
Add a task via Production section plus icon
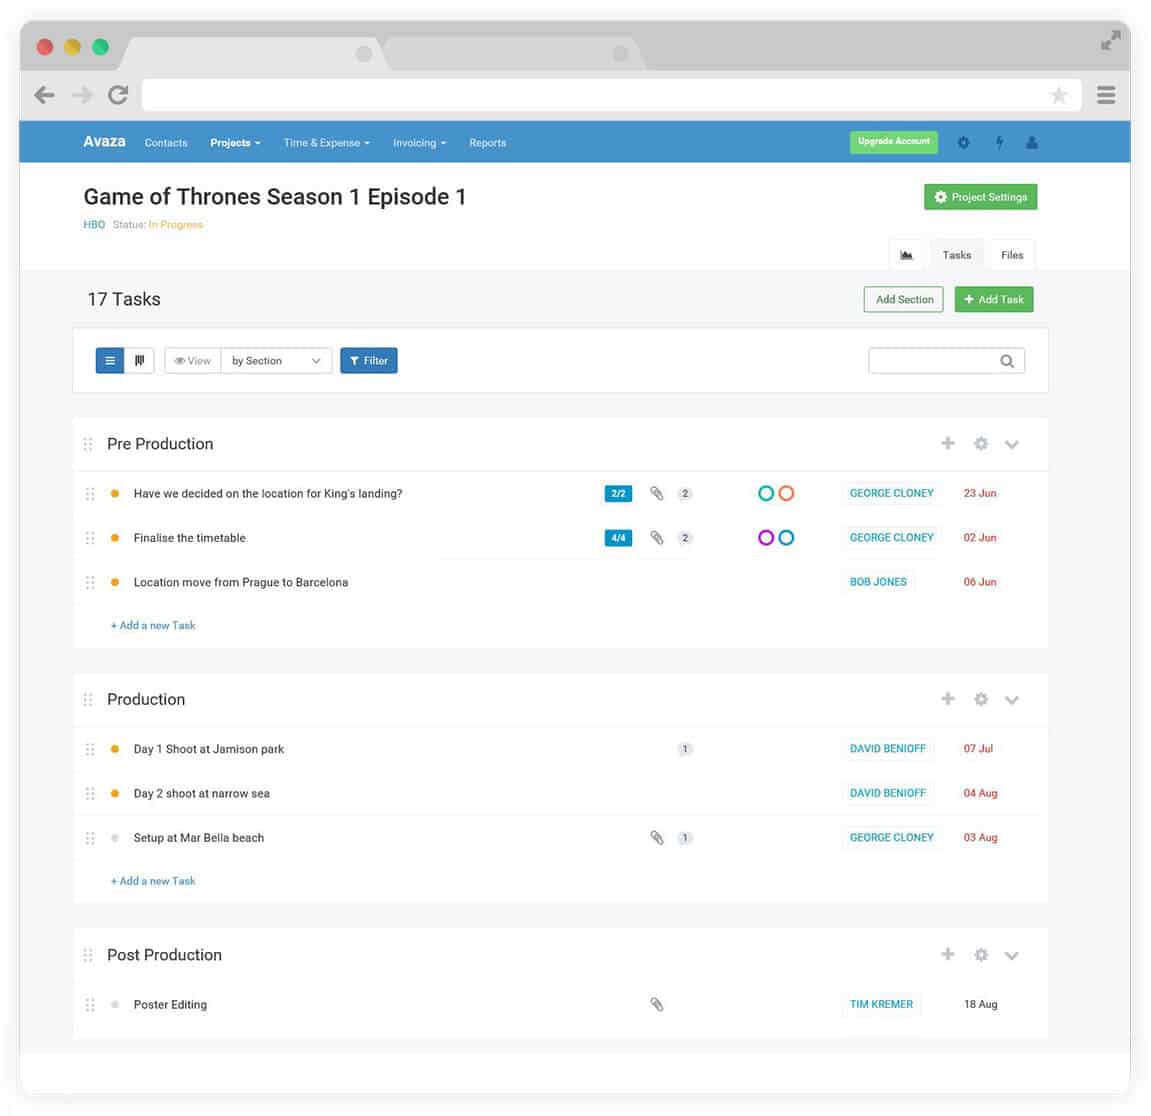[947, 699]
